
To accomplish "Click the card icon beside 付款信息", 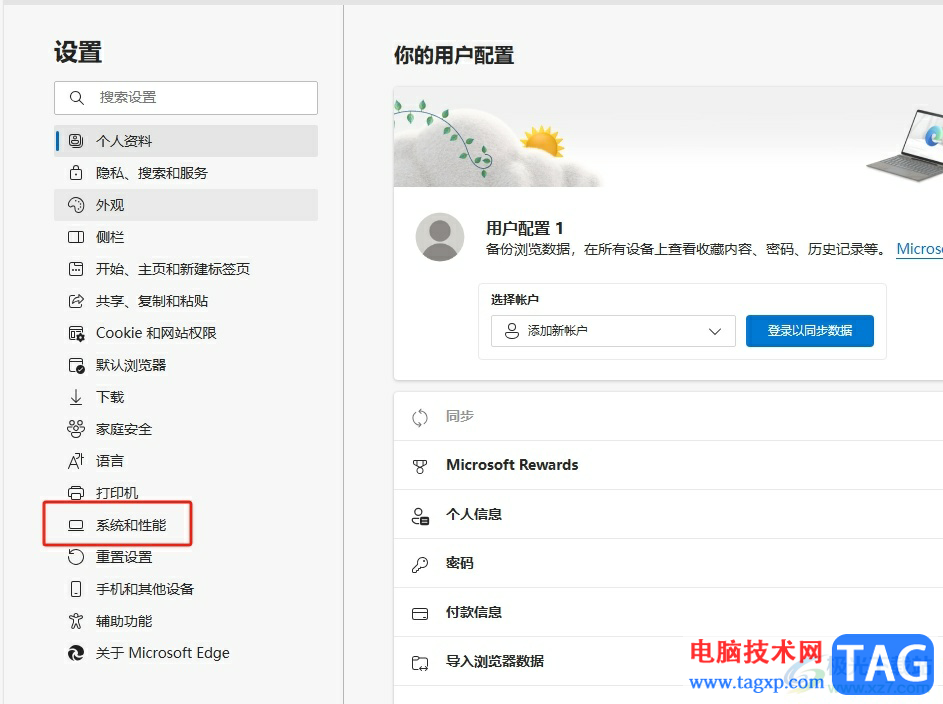I will 420,612.
